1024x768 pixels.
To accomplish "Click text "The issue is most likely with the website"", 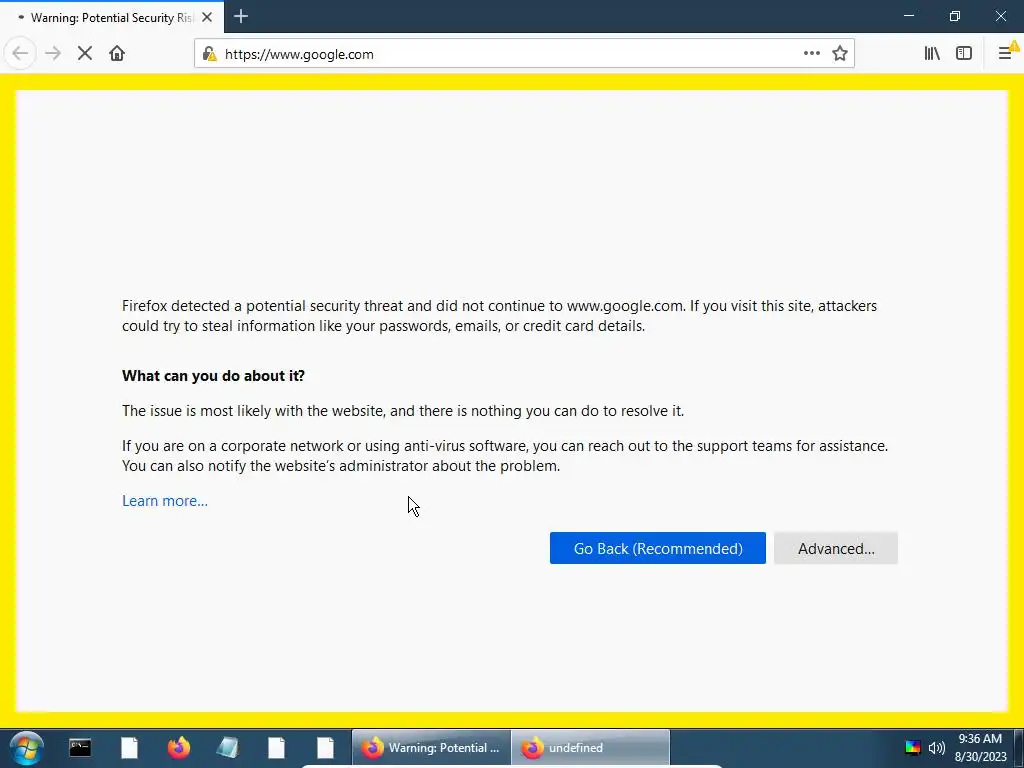I will (x=253, y=411).
